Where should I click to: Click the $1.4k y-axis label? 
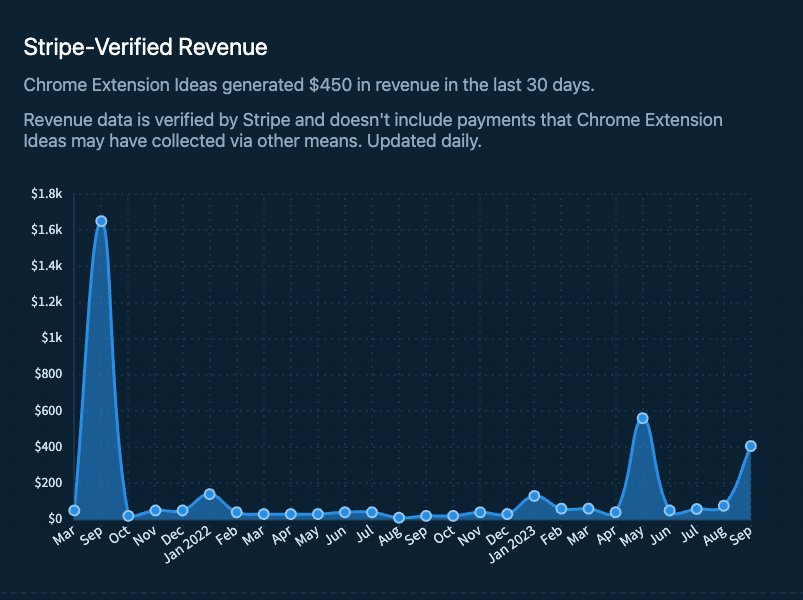pyautogui.click(x=47, y=266)
